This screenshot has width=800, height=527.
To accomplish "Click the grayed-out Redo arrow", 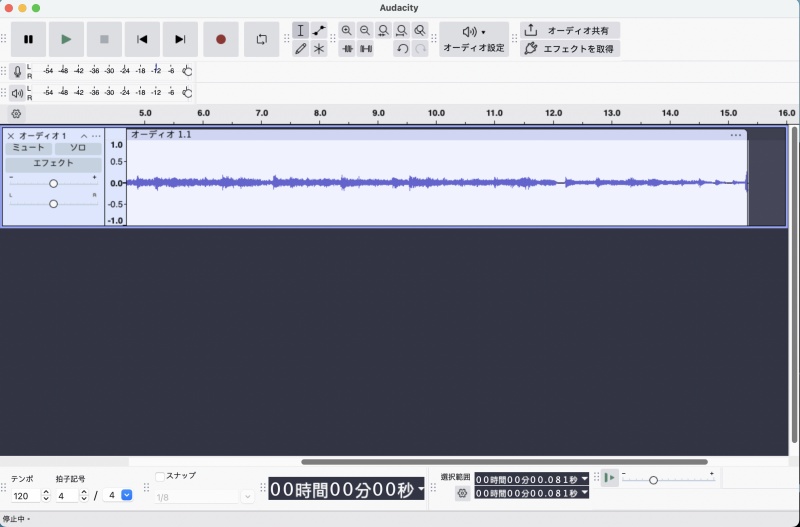I will pyautogui.click(x=420, y=49).
